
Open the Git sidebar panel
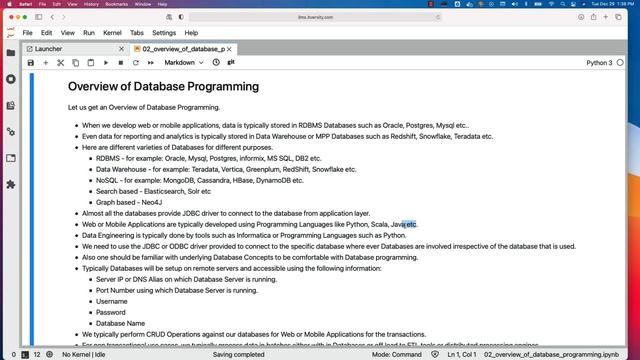point(11,105)
